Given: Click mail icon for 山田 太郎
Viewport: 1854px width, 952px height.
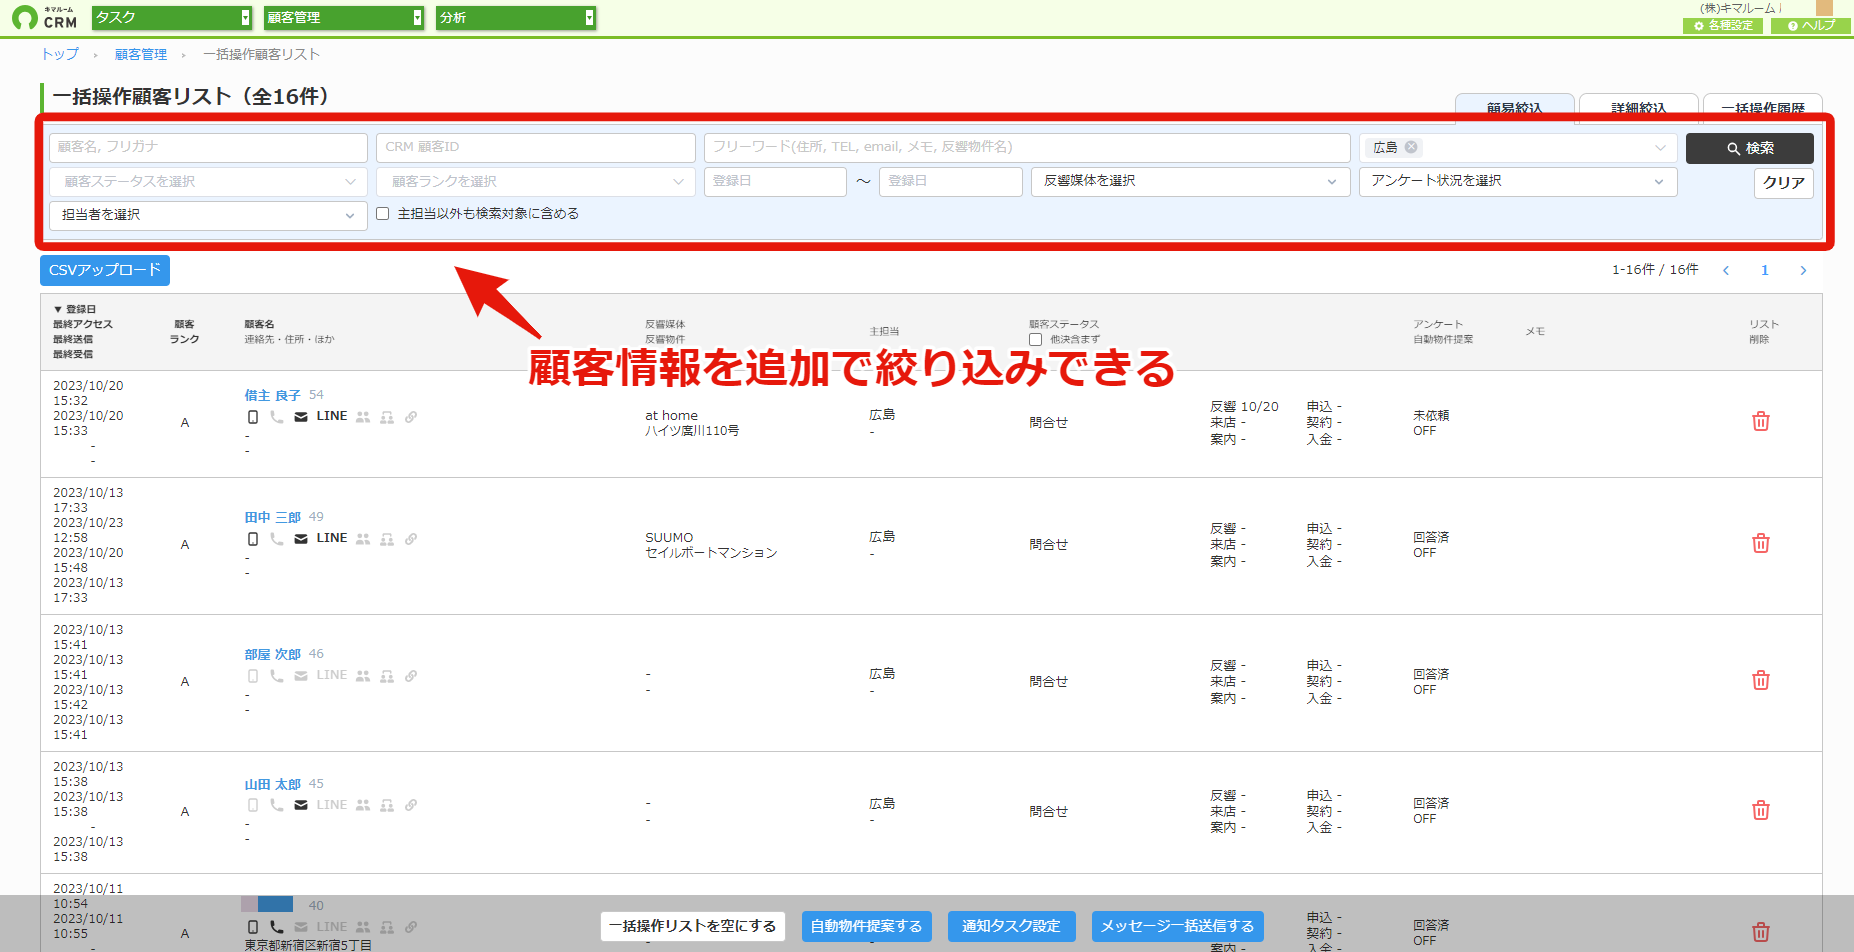Looking at the screenshot, I should click(301, 805).
